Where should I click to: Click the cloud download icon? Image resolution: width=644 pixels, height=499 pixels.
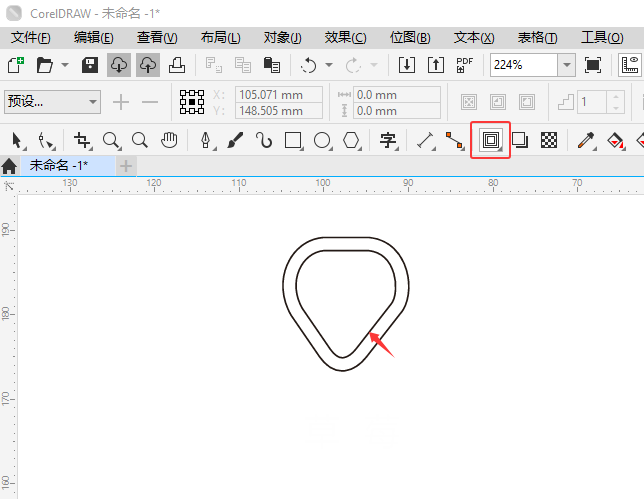[x=119, y=65]
